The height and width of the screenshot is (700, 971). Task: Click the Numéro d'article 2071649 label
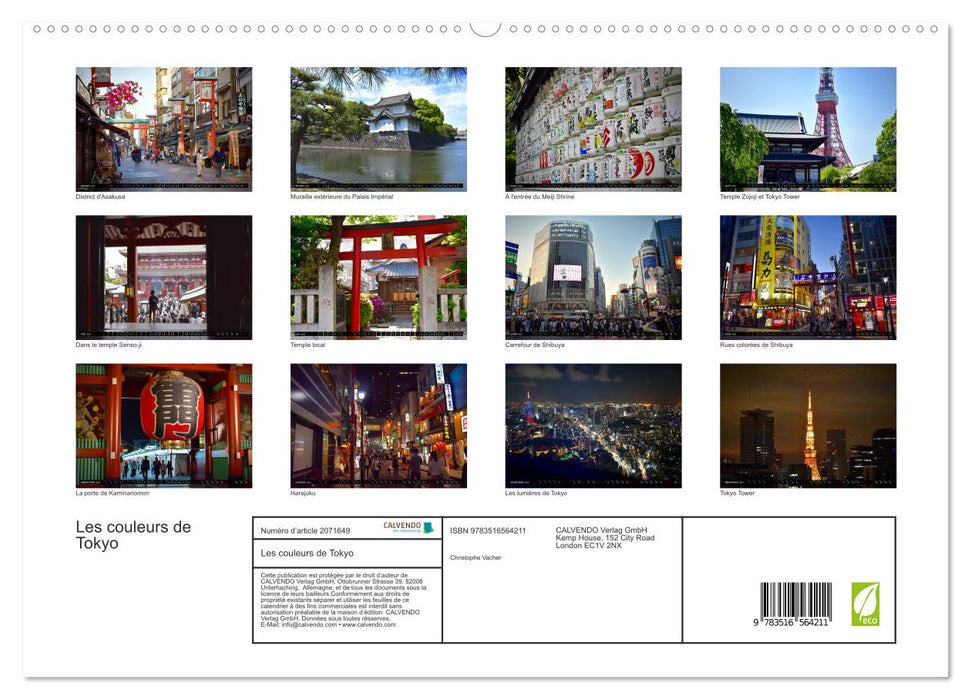[303, 529]
